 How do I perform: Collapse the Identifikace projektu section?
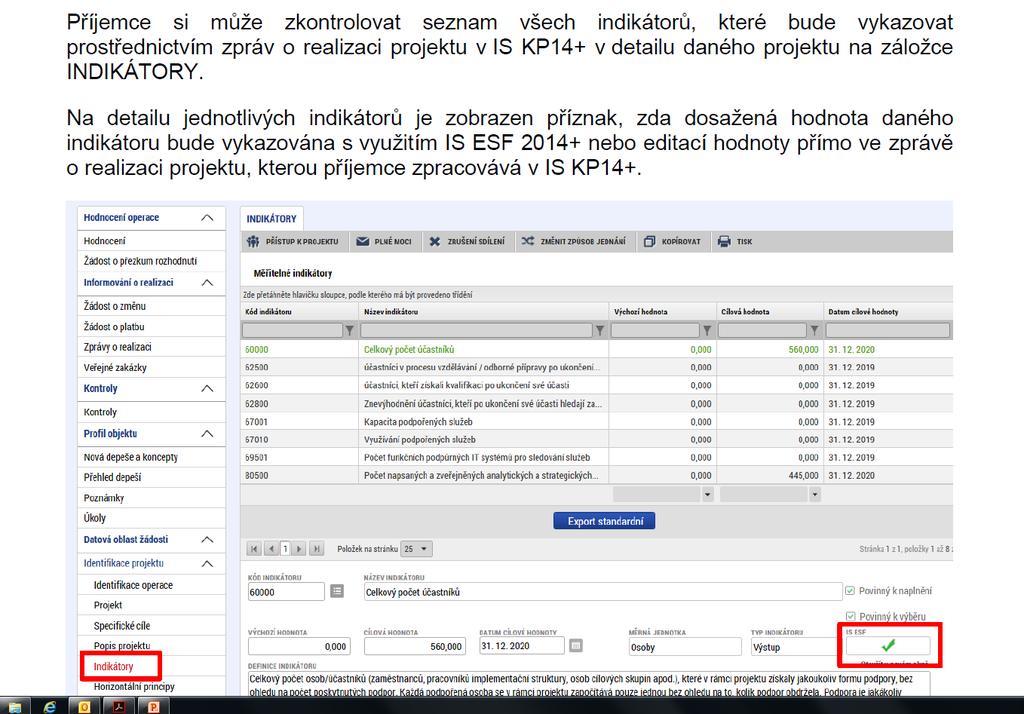click(207, 563)
